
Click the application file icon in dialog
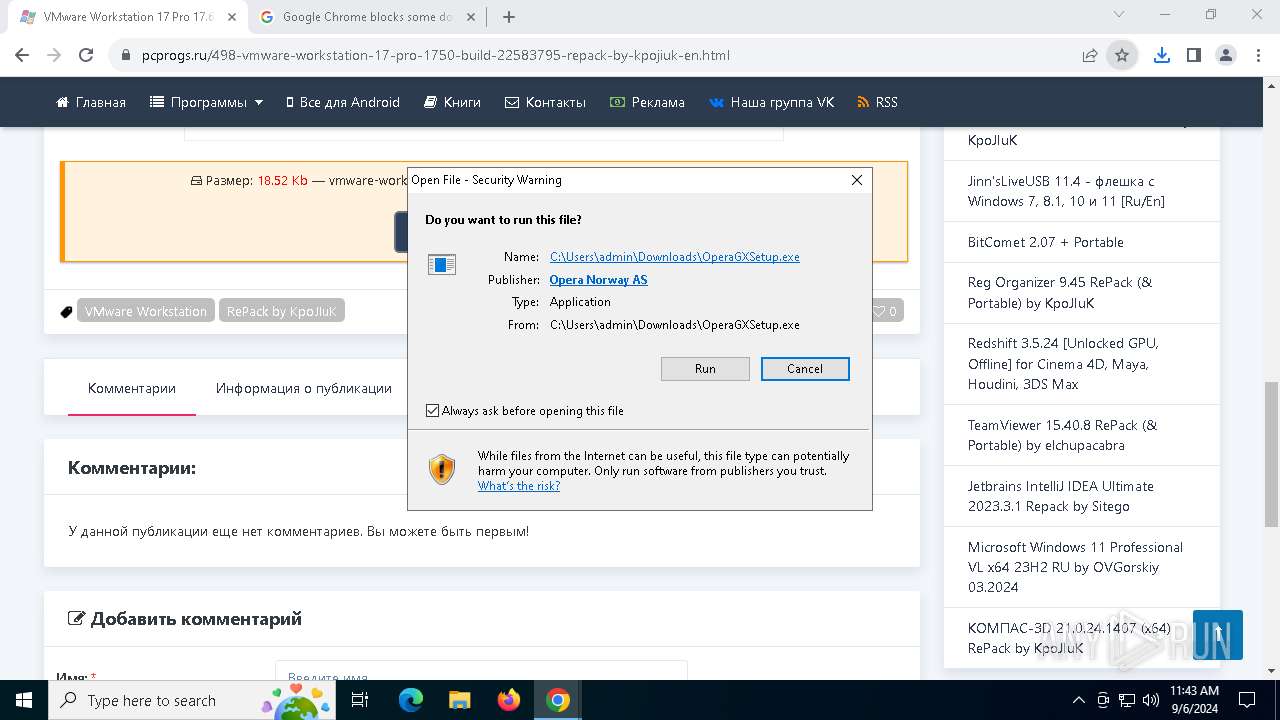pyautogui.click(x=442, y=264)
